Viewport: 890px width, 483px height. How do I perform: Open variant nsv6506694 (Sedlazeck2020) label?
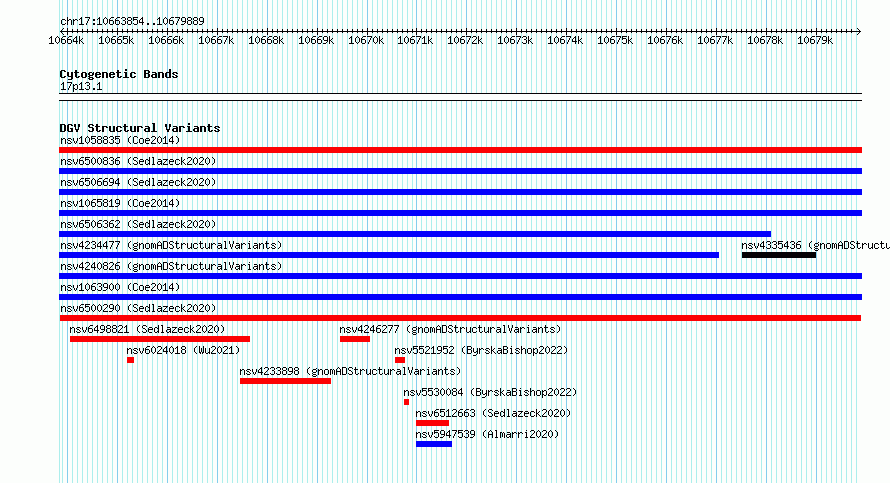coord(138,182)
